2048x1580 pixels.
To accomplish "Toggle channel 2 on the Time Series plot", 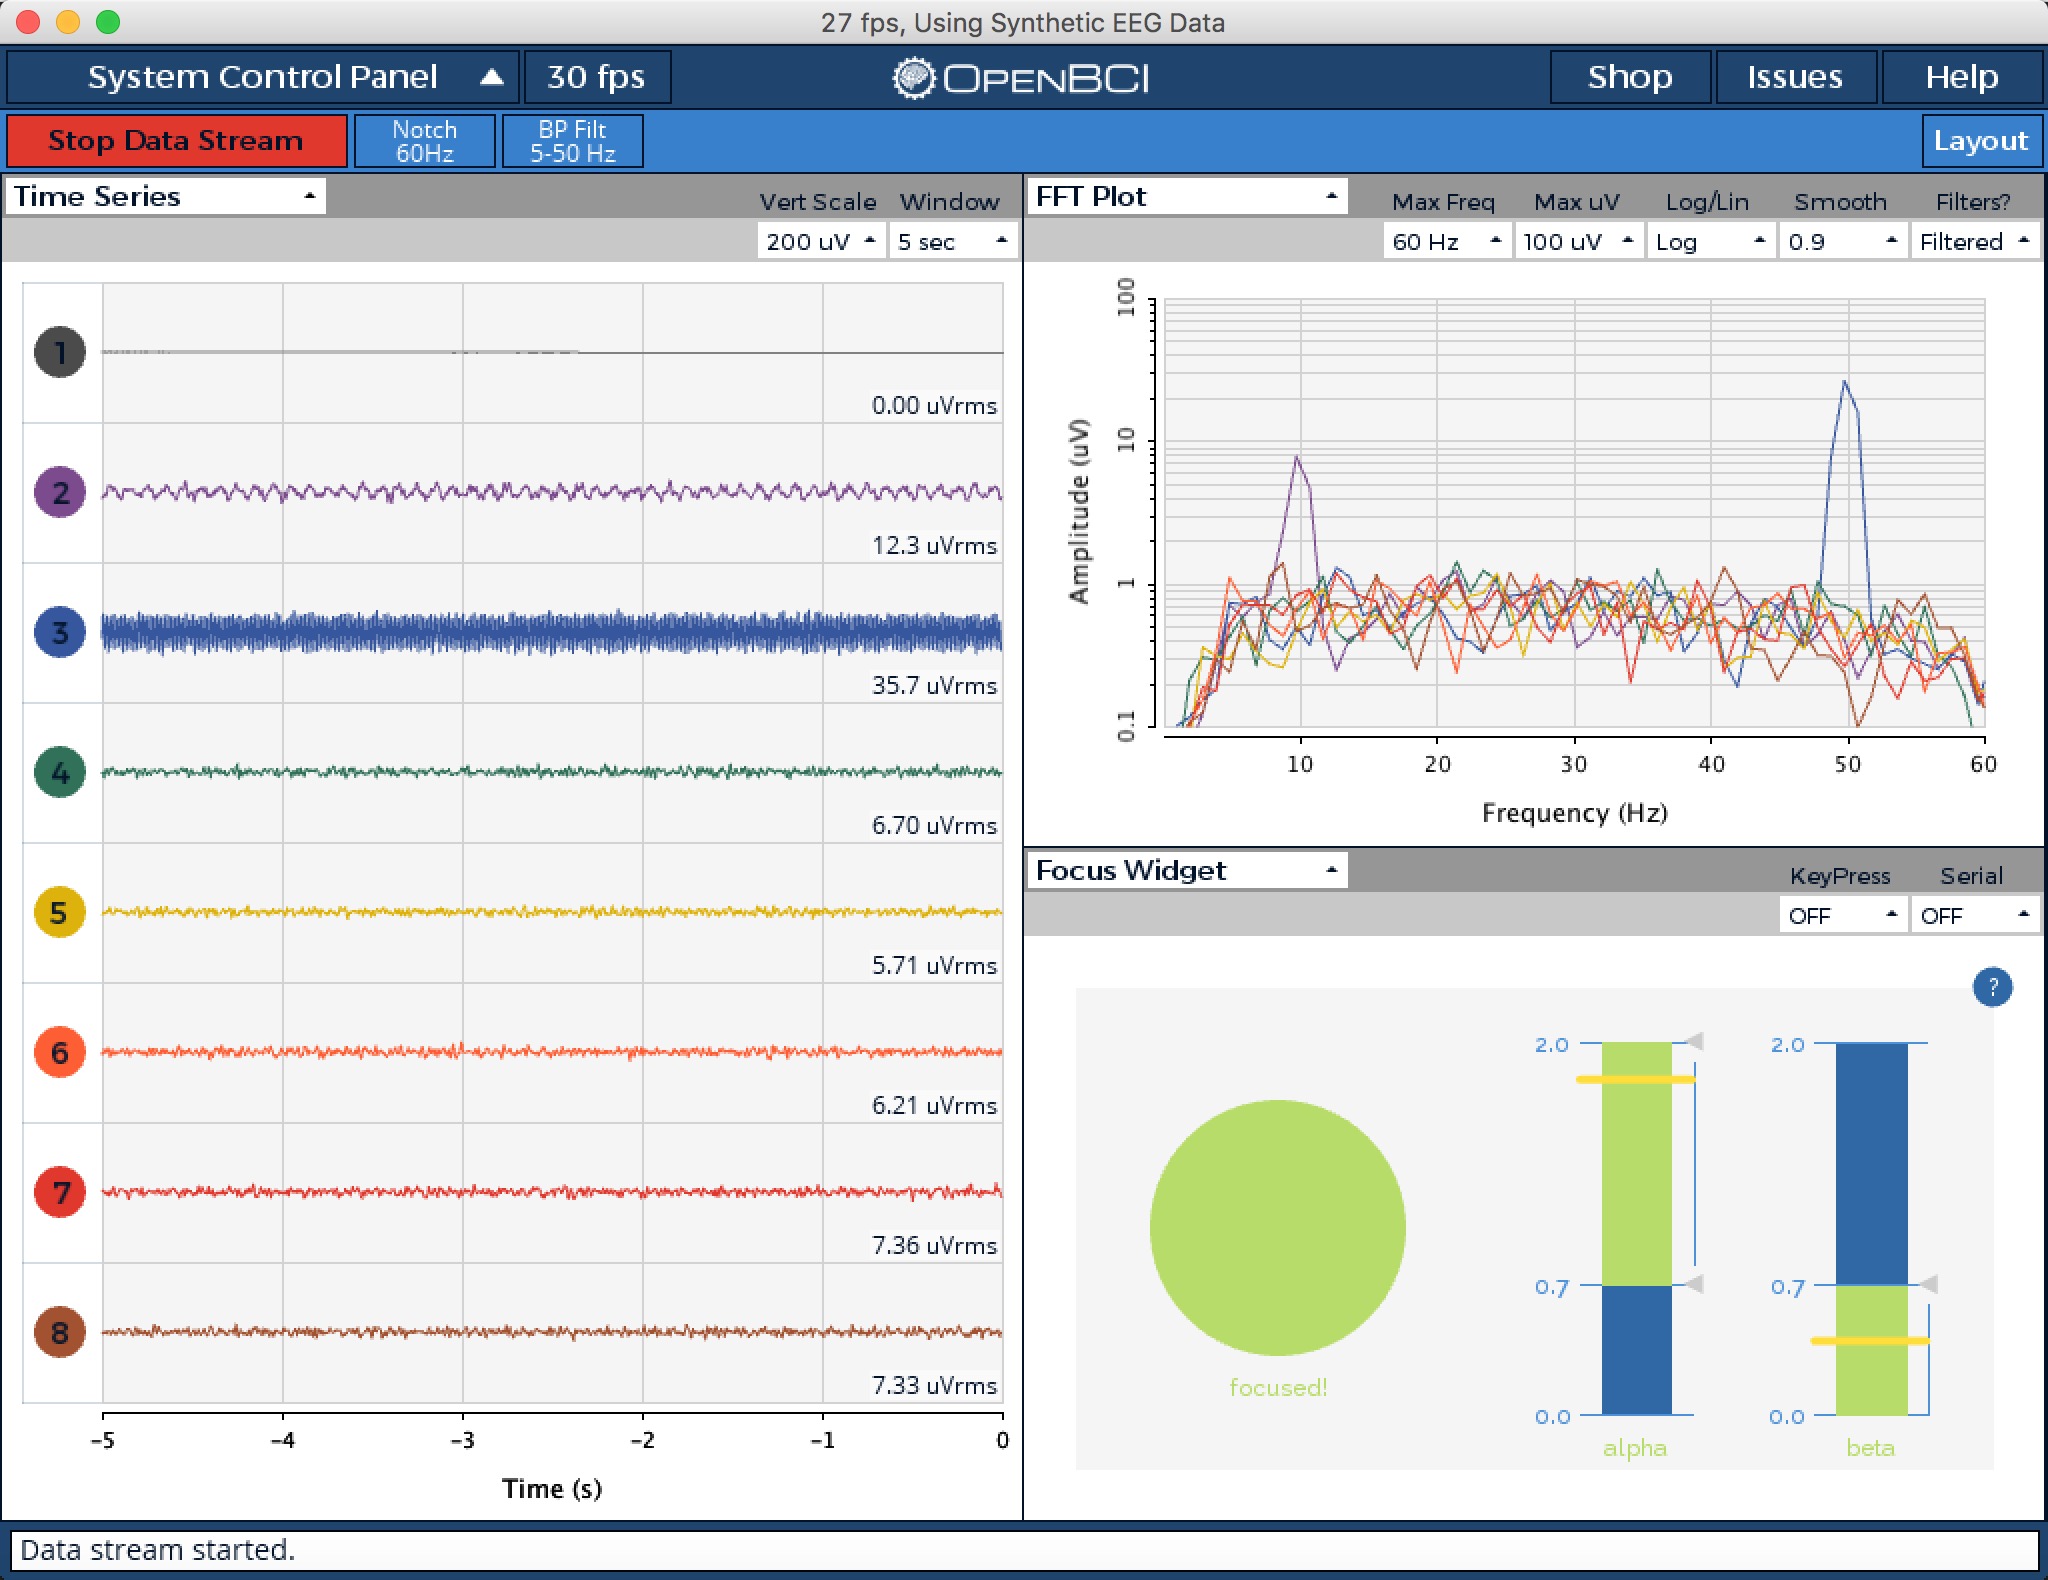I will [x=60, y=491].
